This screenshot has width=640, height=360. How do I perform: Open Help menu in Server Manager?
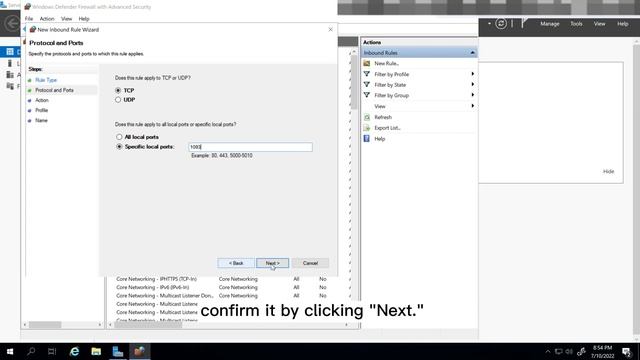[622, 24]
